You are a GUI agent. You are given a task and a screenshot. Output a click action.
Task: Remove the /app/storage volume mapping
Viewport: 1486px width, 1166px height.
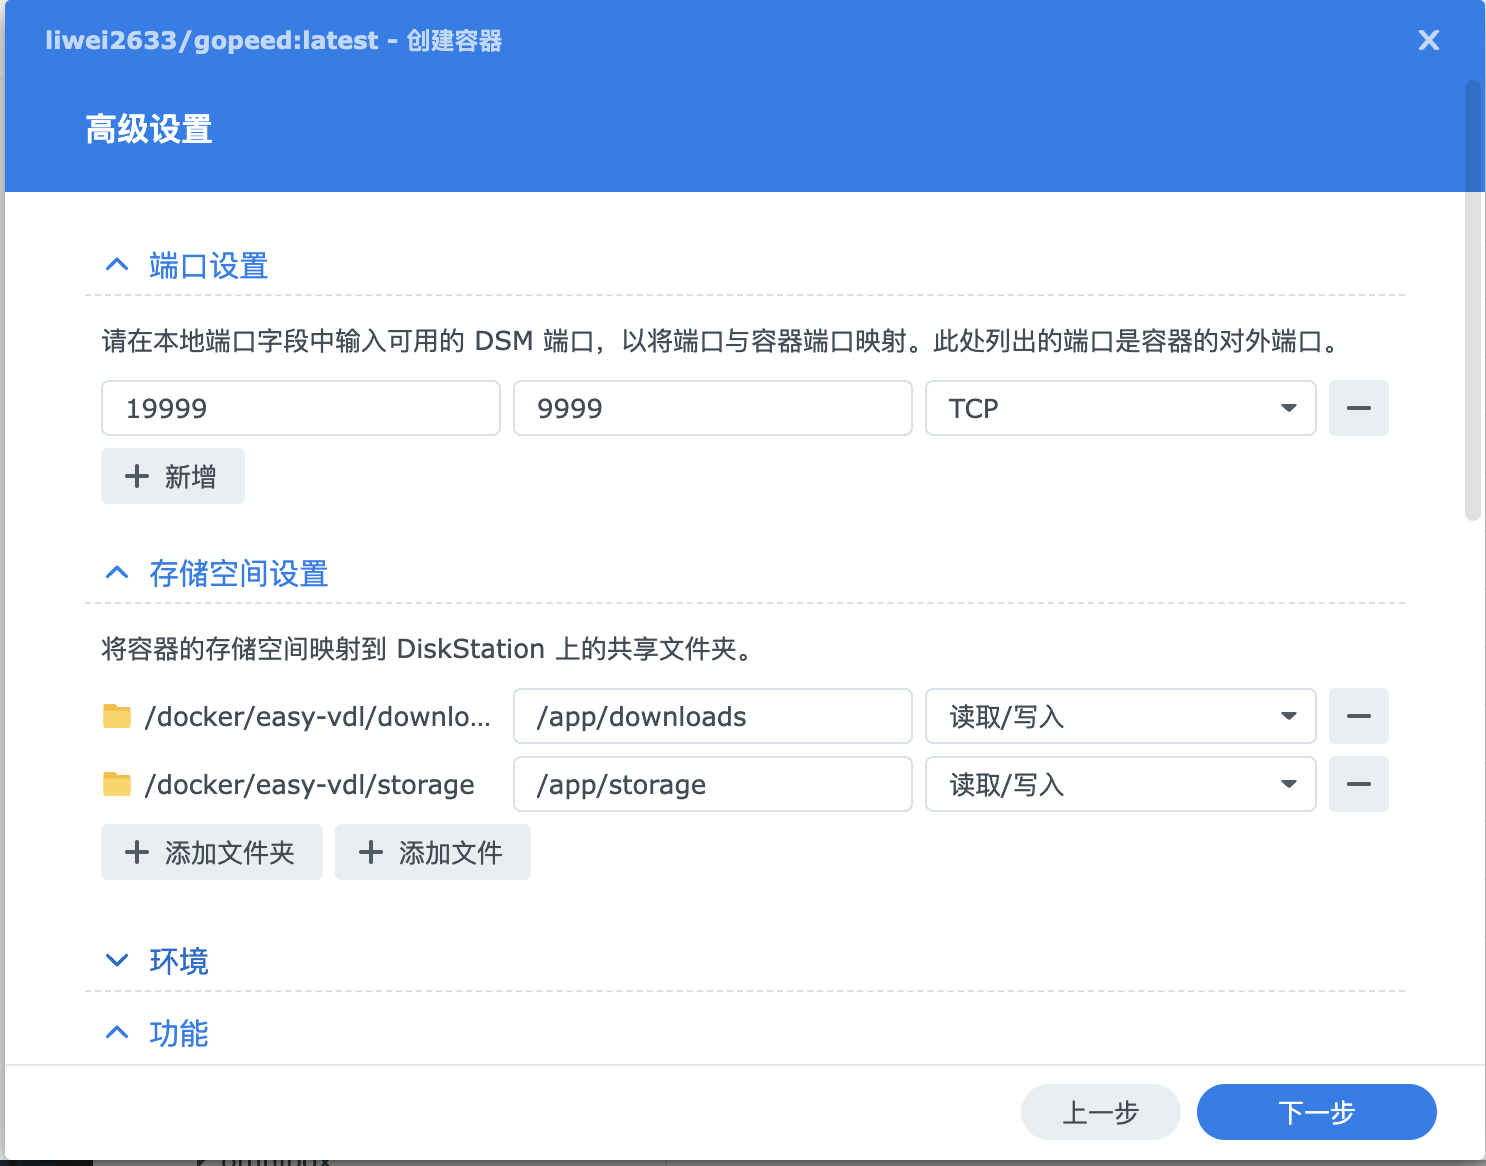tap(1358, 784)
